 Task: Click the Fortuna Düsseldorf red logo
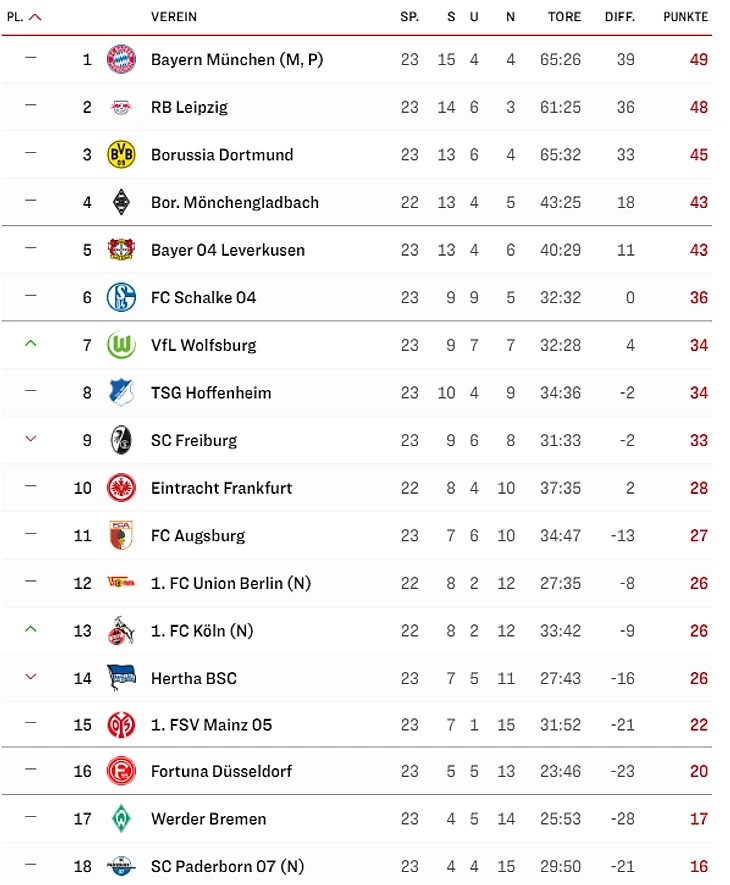(x=121, y=771)
